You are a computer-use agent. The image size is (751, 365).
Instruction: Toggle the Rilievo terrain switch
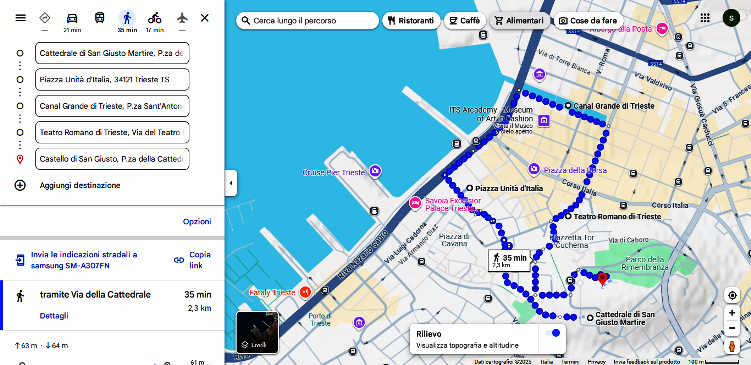pyautogui.click(x=553, y=333)
